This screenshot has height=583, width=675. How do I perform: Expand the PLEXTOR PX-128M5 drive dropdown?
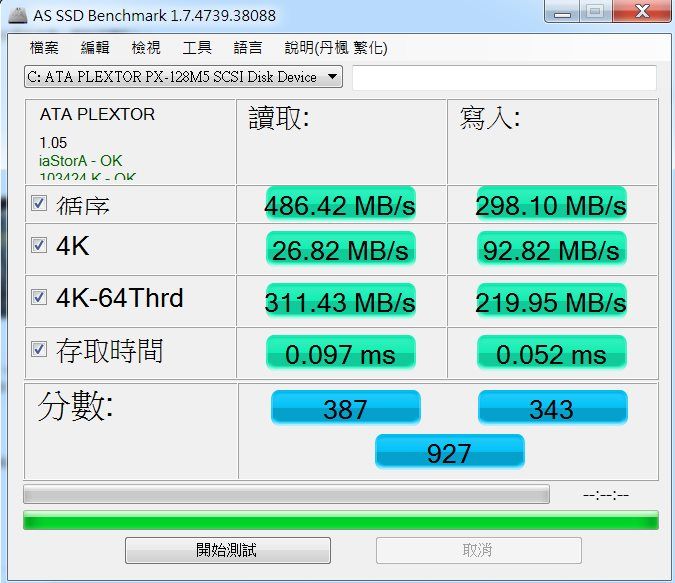click(332, 77)
